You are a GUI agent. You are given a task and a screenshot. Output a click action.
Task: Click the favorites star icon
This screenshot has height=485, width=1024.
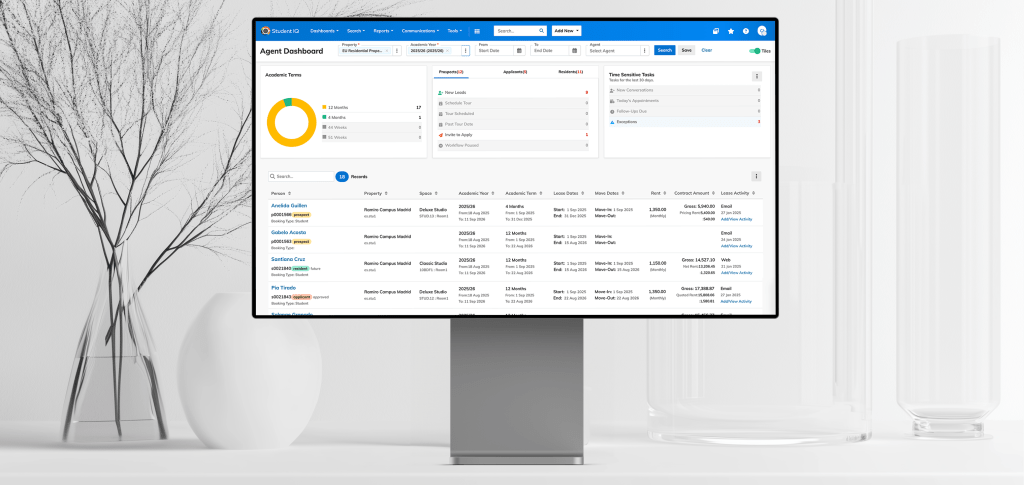731,31
